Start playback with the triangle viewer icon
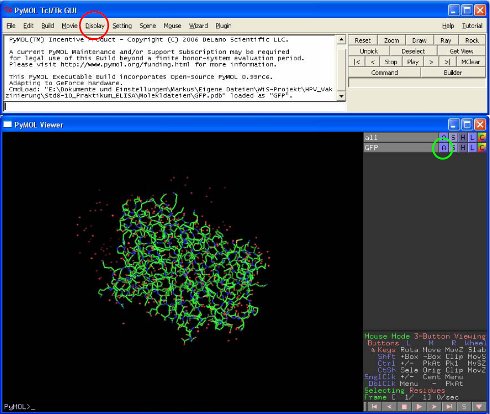 pyautogui.click(x=419, y=407)
